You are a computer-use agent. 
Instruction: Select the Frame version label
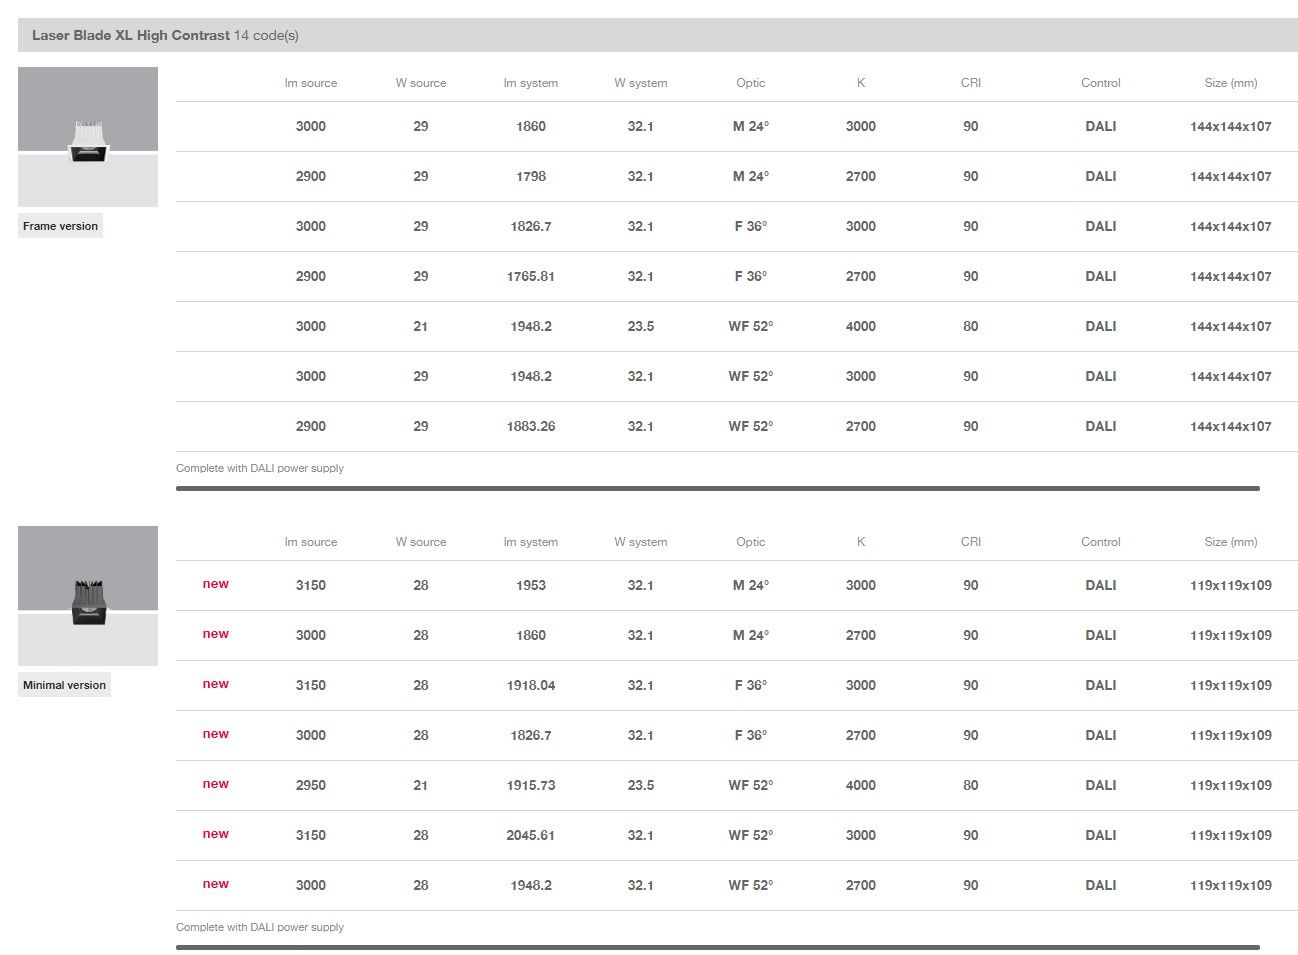(61, 226)
